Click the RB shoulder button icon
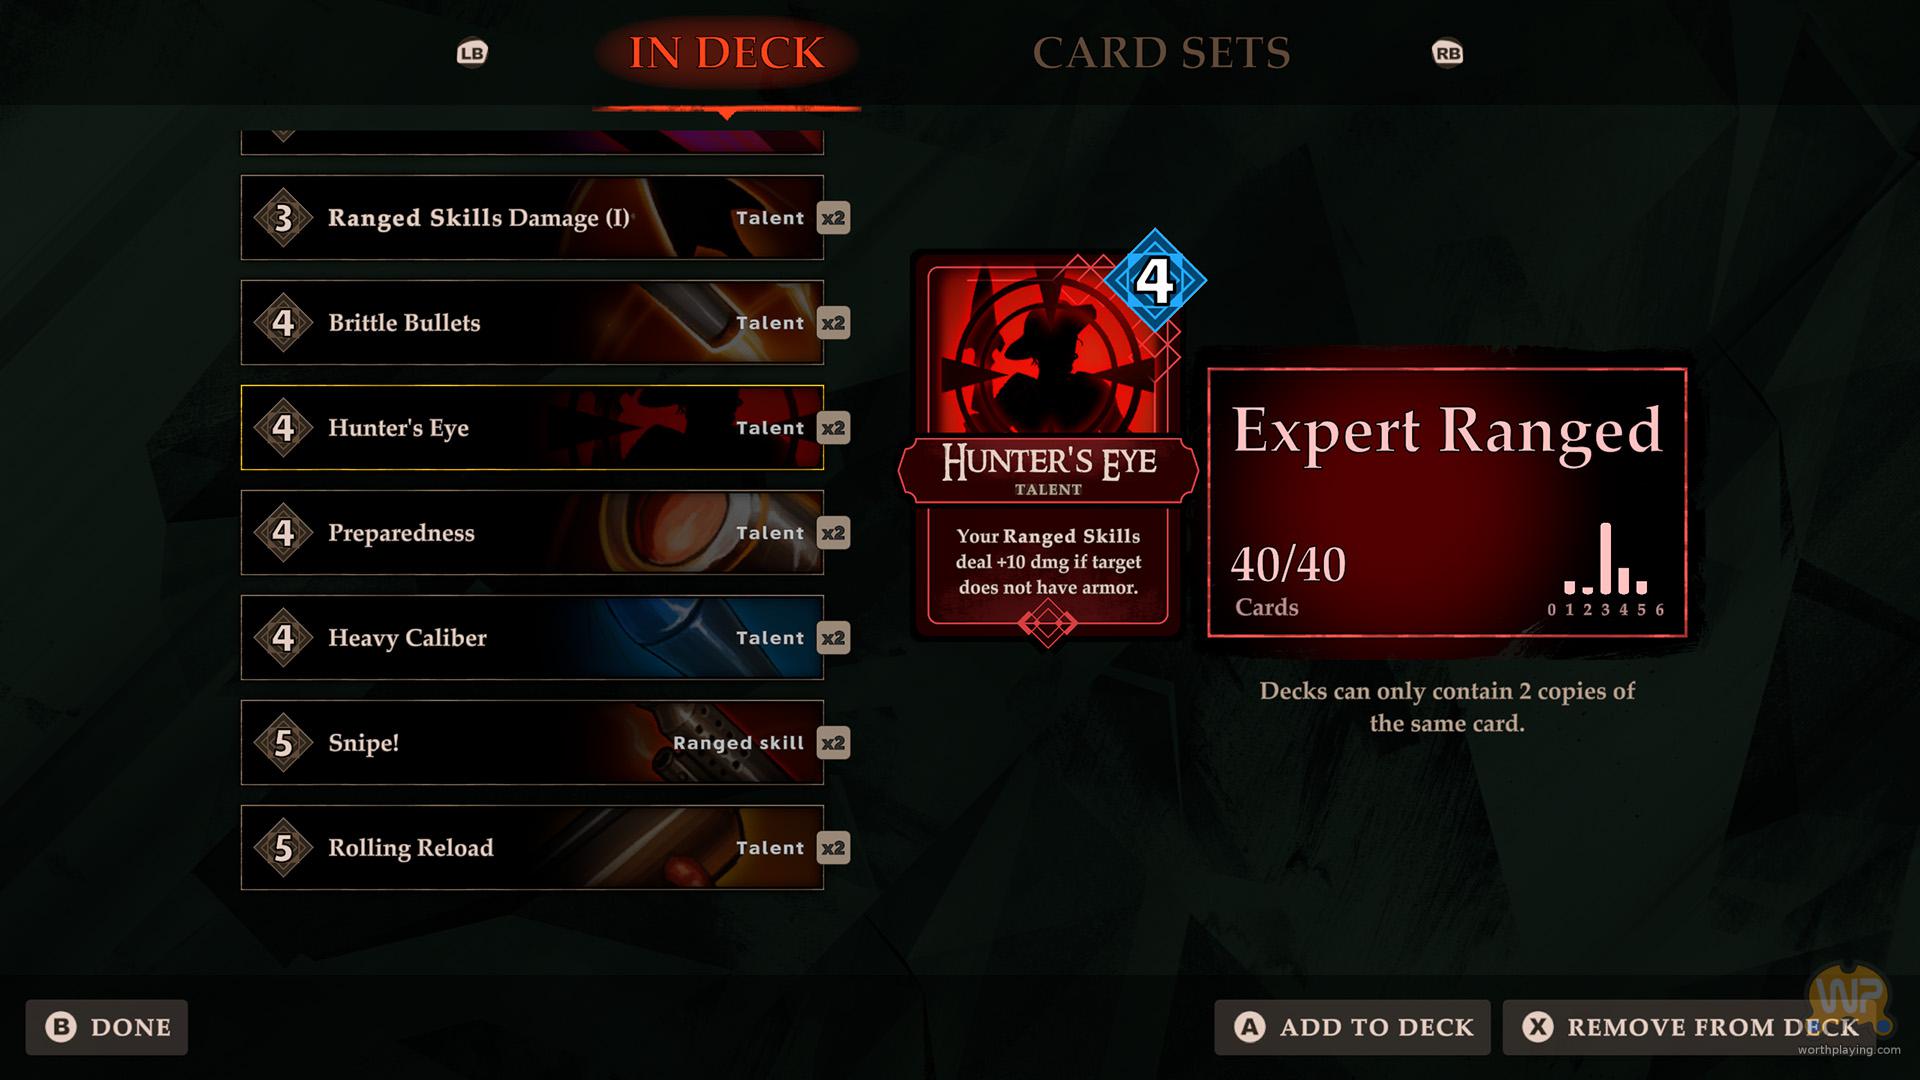Viewport: 1920px width, 1080px height. 1447,53
